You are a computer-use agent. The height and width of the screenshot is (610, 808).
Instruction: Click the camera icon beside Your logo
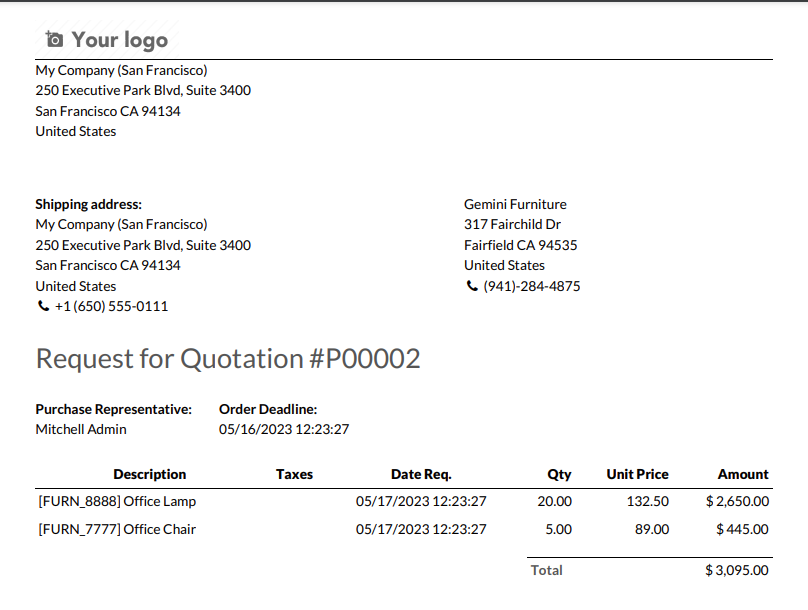(55, 40)
